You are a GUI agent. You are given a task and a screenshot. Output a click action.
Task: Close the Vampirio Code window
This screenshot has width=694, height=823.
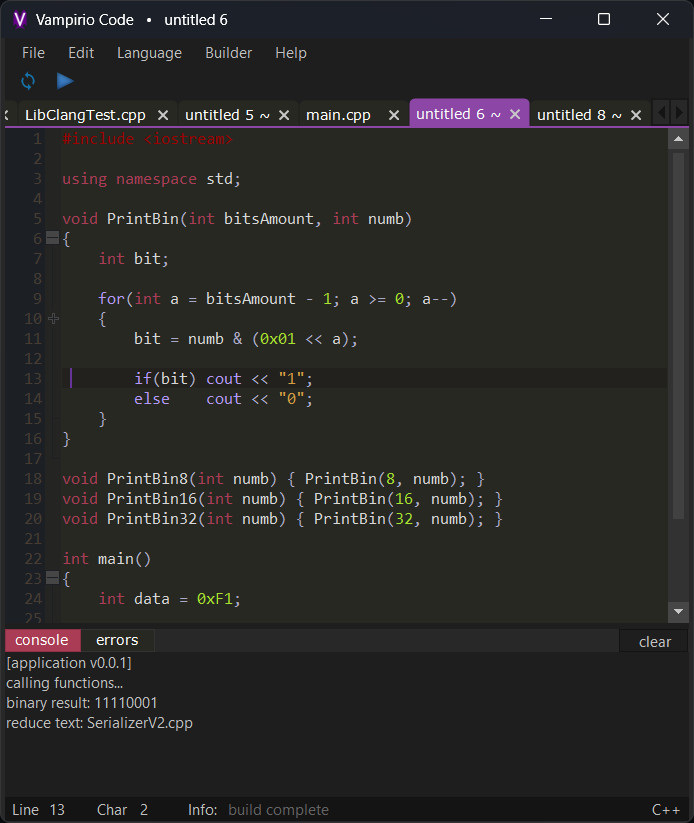663,19
